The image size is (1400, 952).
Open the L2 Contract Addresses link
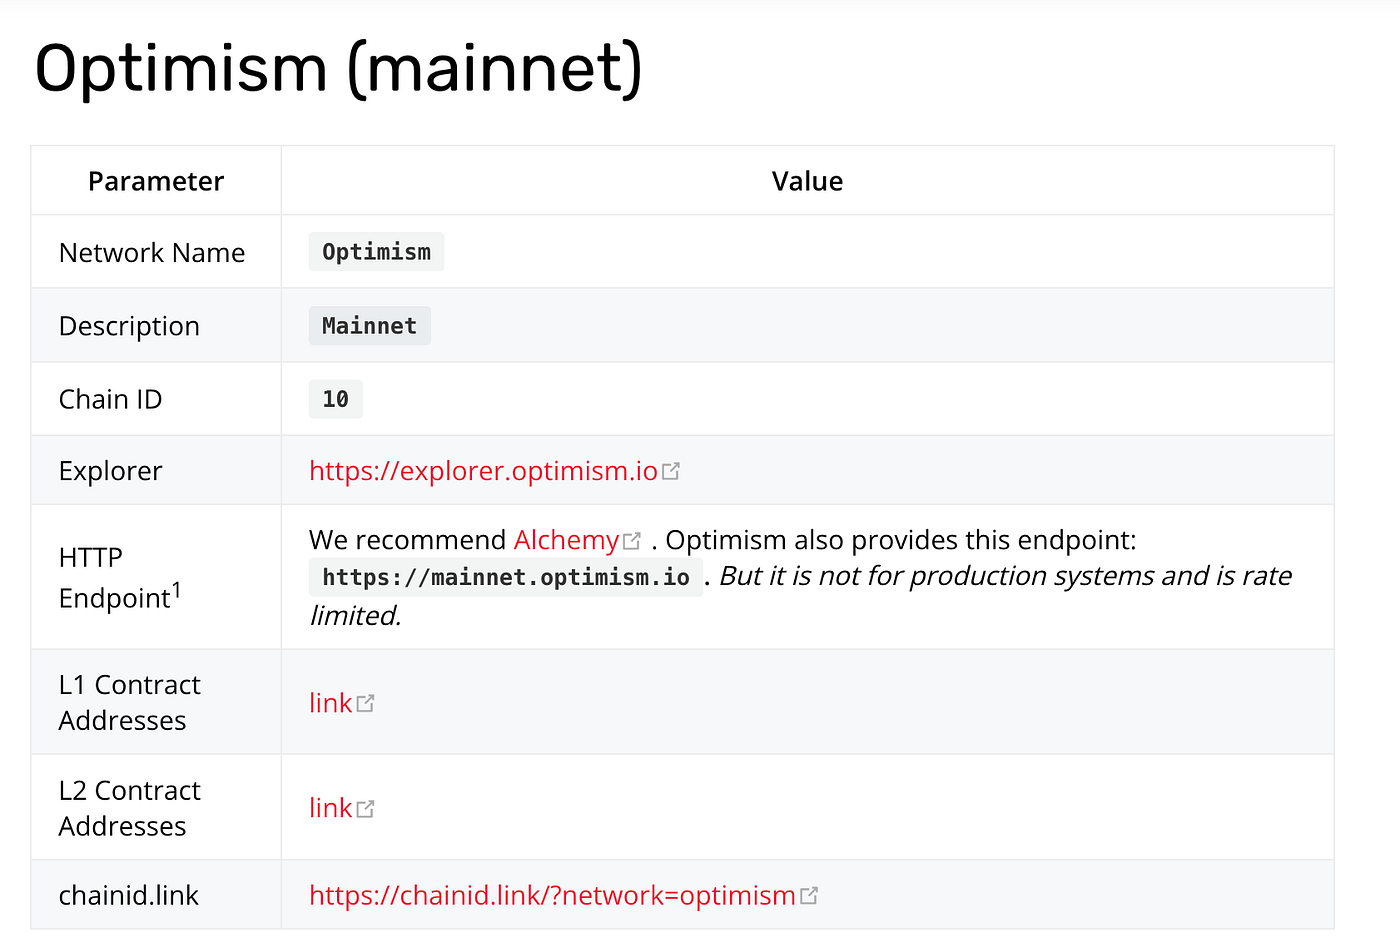coord(330,808)
